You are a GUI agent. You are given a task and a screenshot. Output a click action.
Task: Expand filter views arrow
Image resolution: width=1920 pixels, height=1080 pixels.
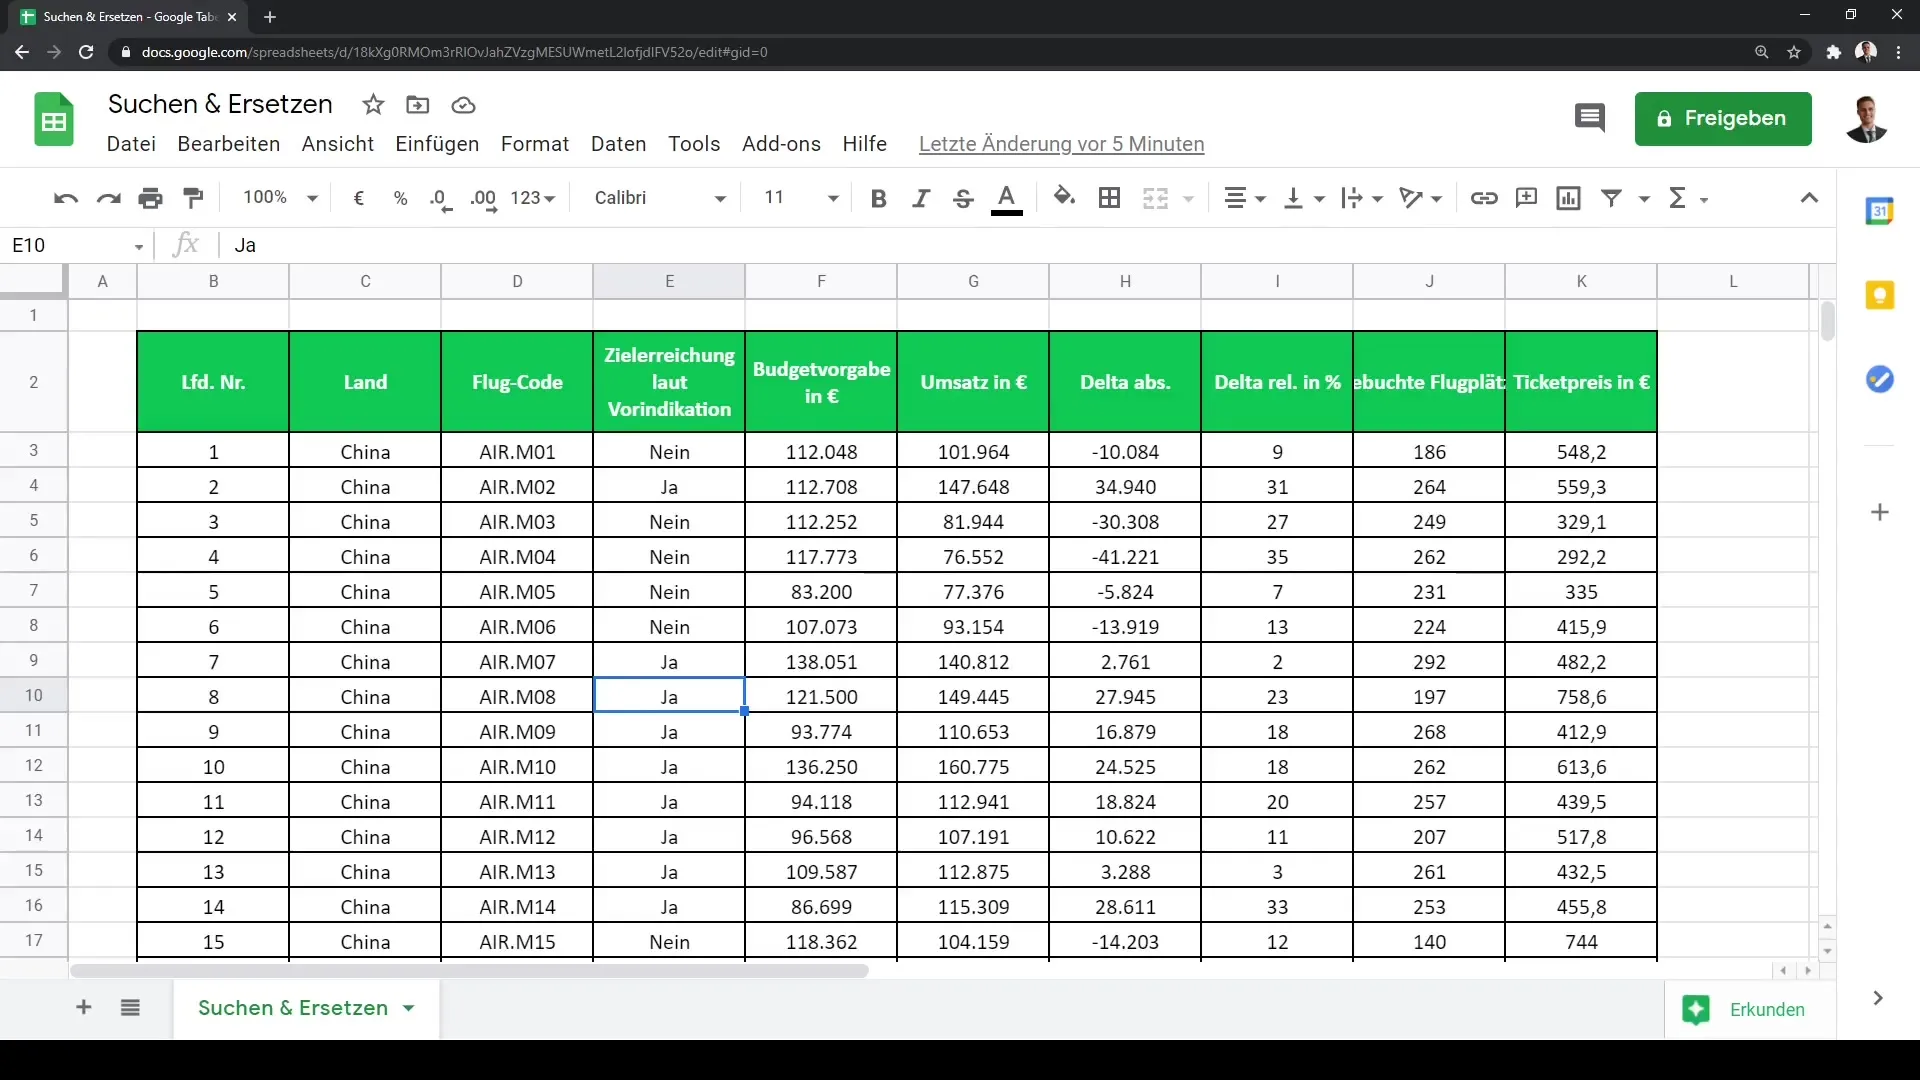(x=1644, y=198)
